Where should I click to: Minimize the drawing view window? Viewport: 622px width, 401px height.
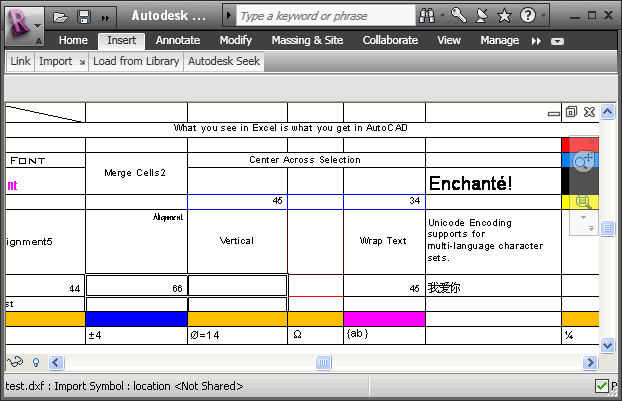pos(554,113)
